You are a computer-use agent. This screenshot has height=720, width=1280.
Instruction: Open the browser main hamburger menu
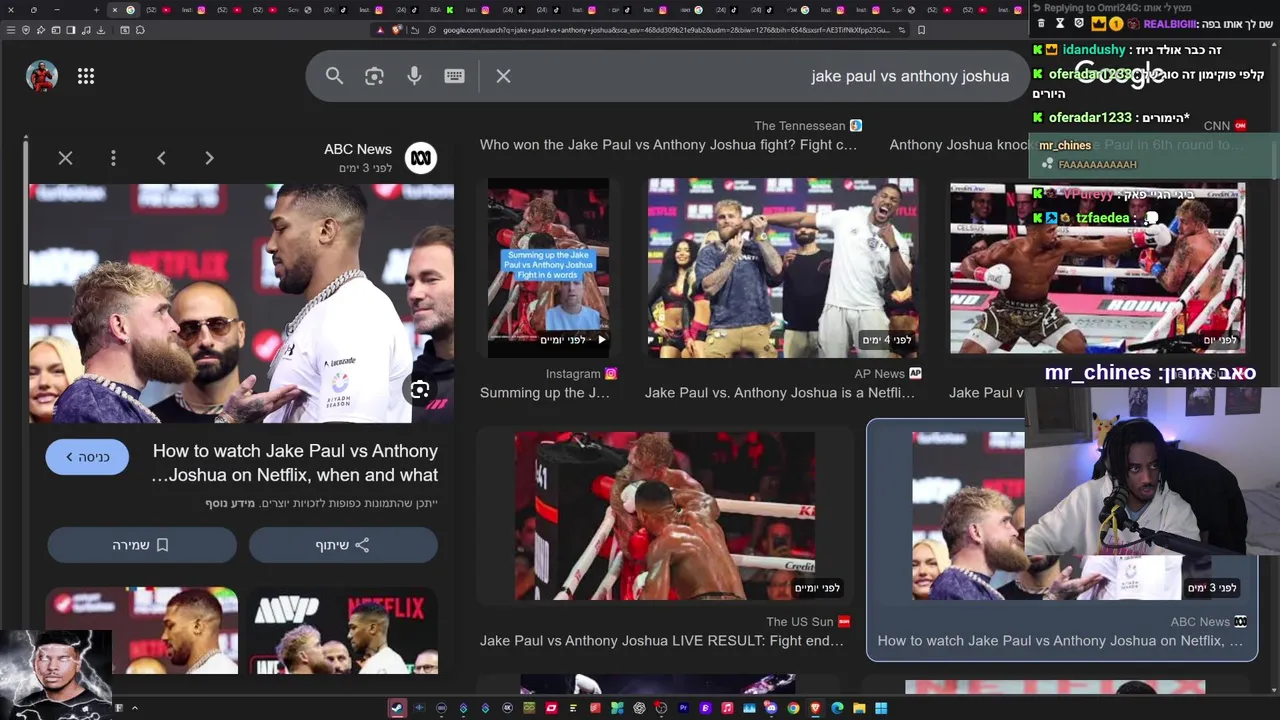[x=10, y=30]
